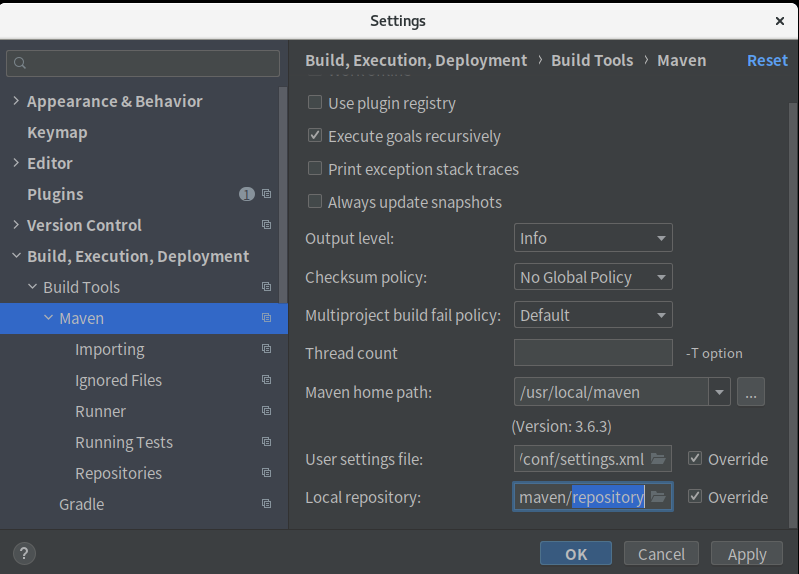Click the Gradle row project-level icon
The image size is (799, 574).
(x=267, y=504)
